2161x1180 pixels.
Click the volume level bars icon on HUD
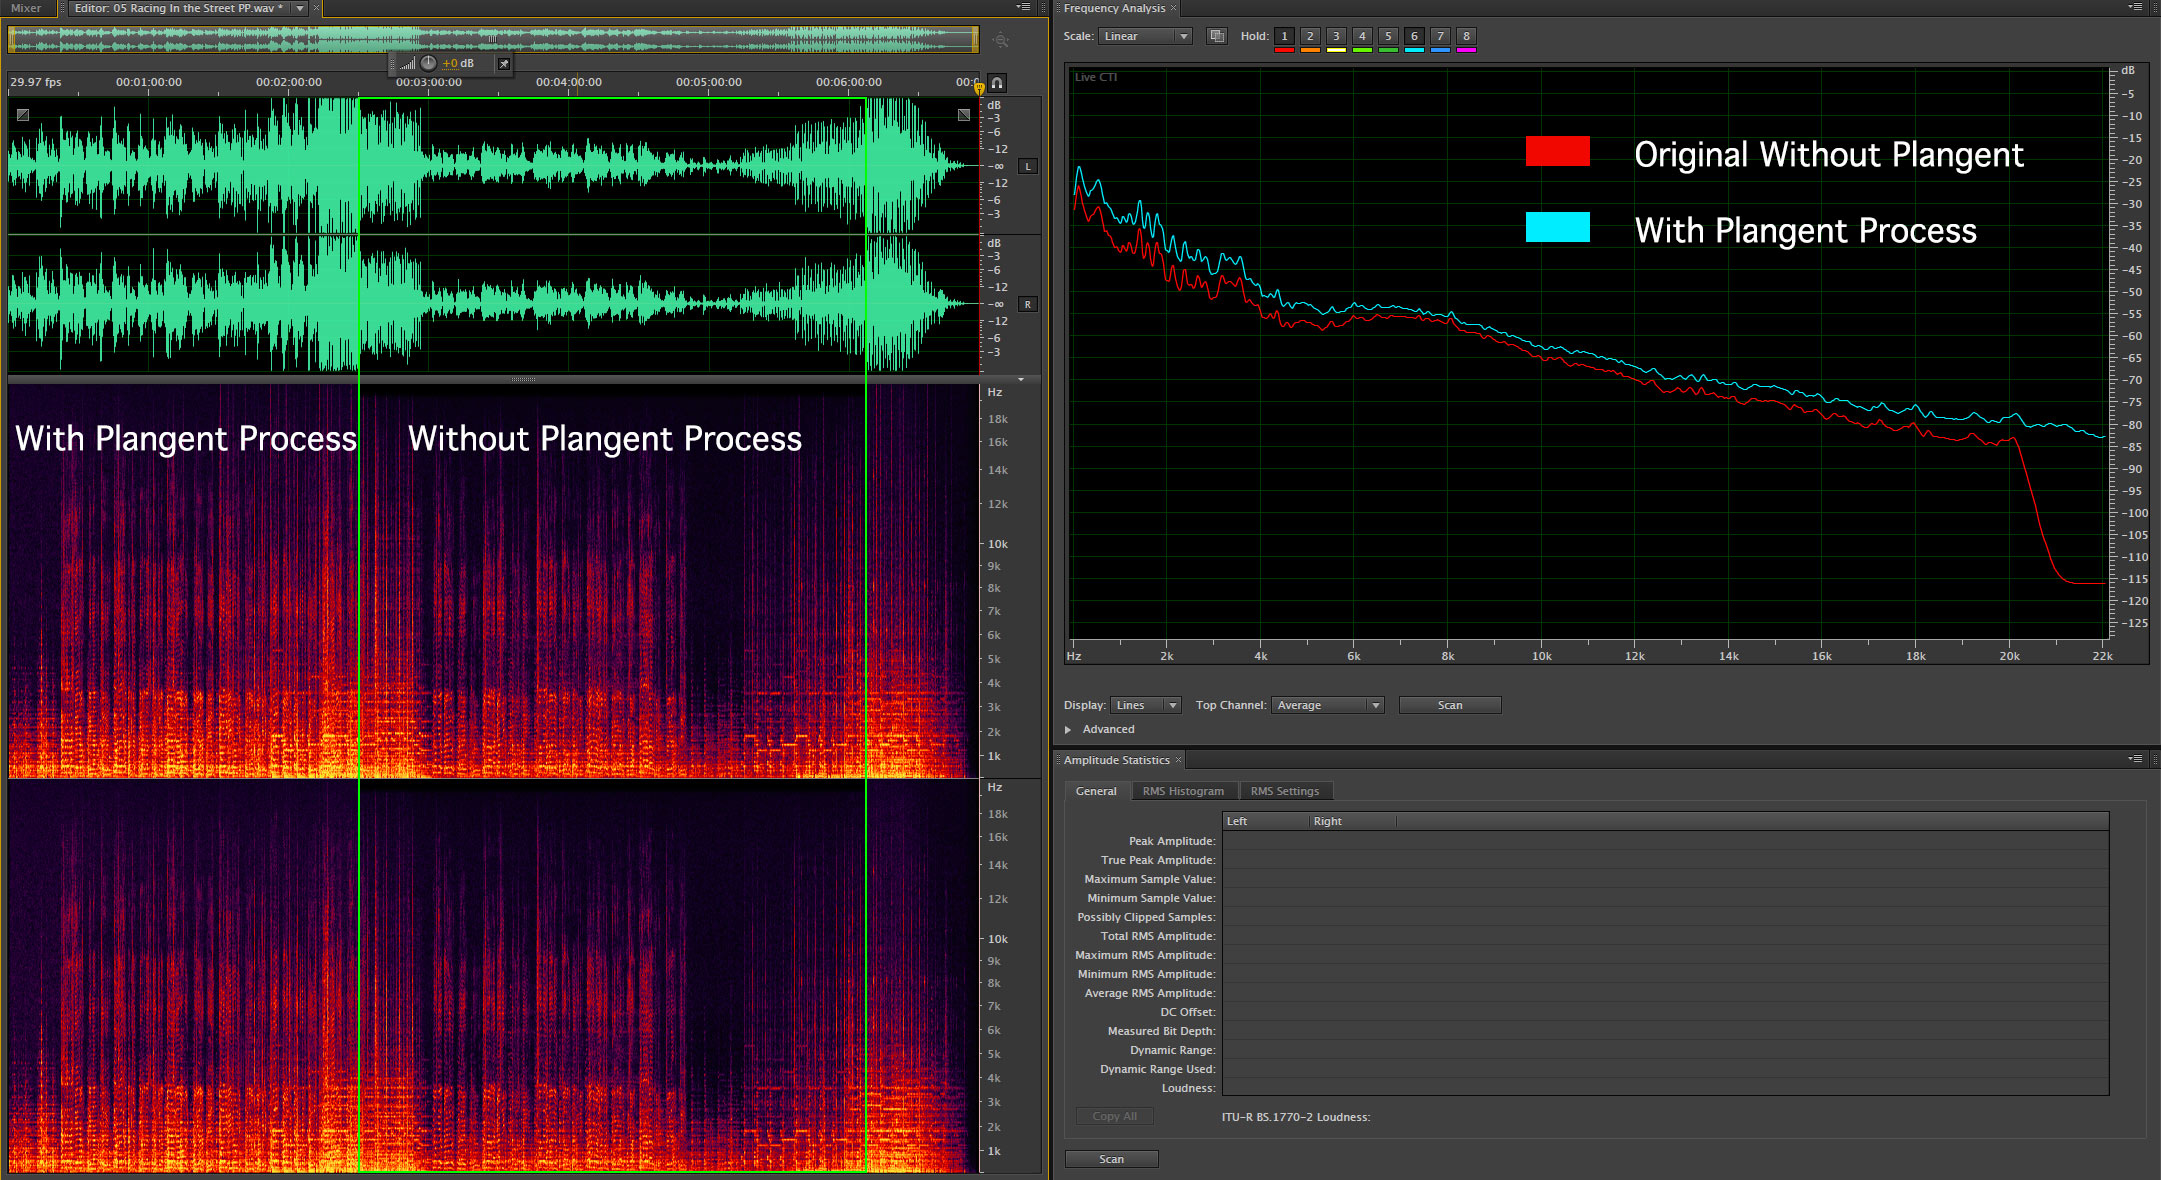coord(407,64)
